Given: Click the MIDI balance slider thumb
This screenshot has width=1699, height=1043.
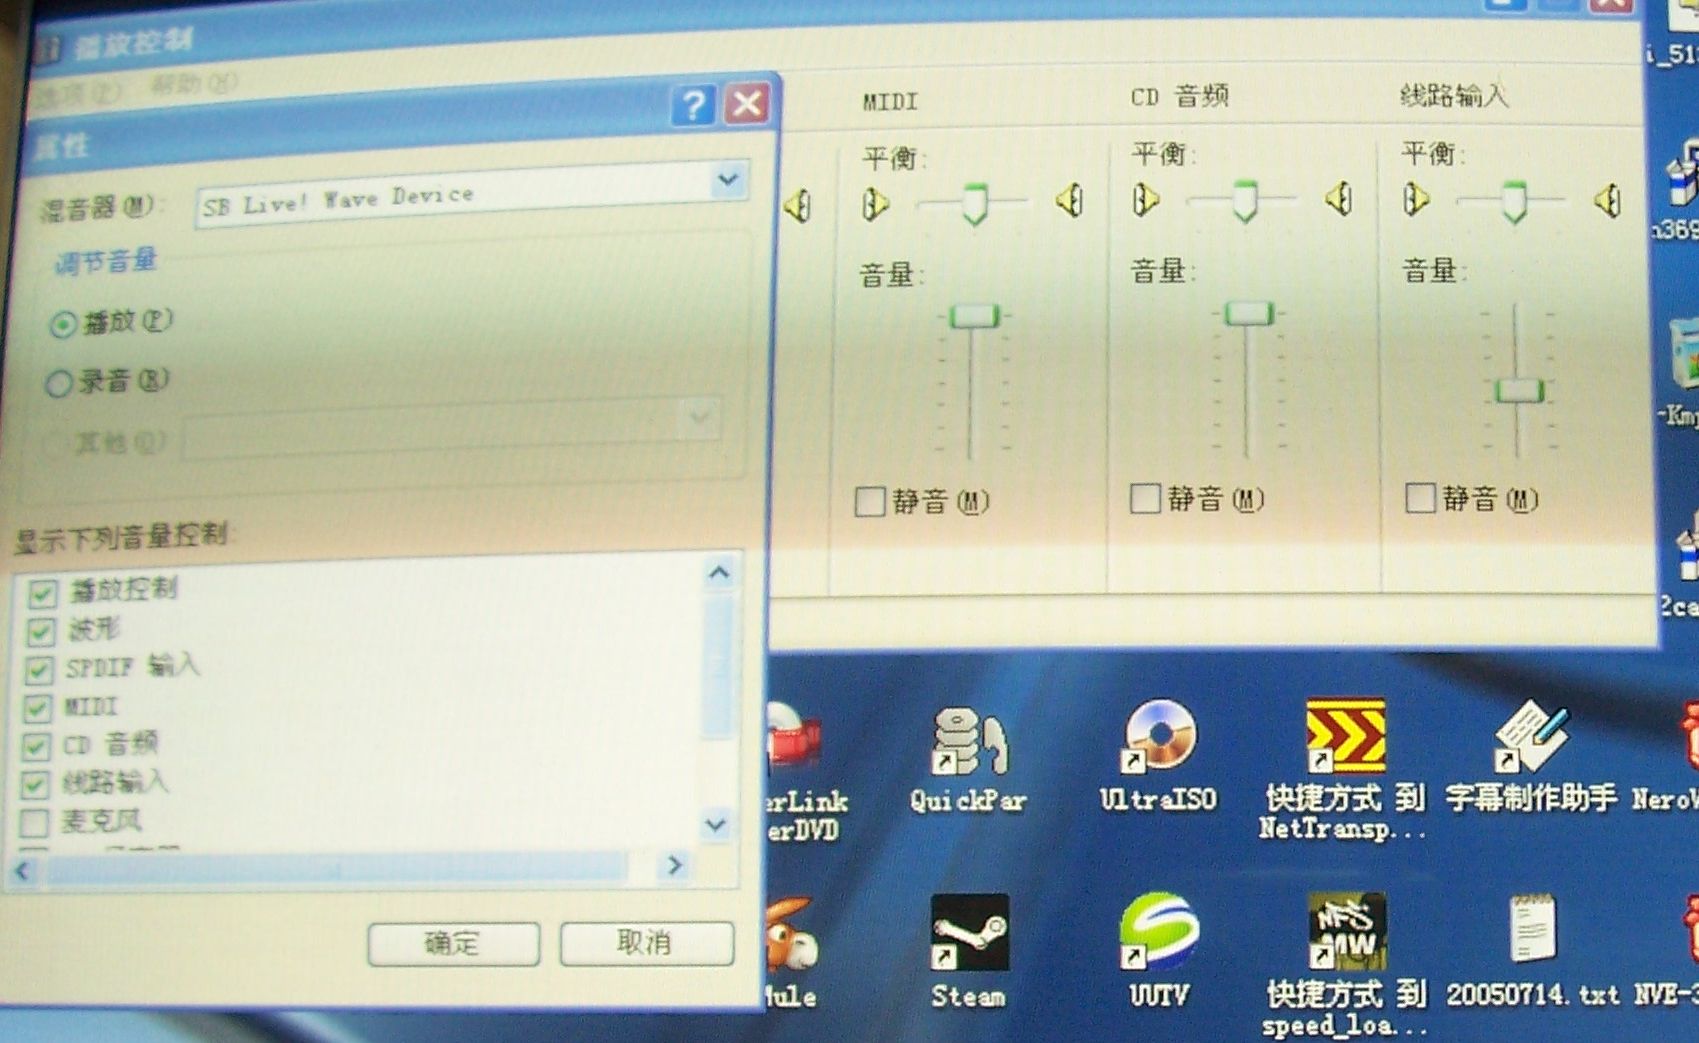Looking at the screenshot, I should coord(974,203).
